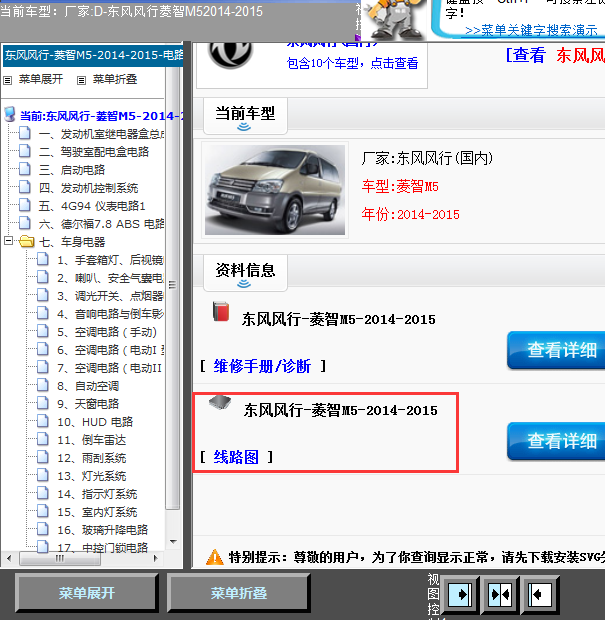Select 5、空调电路（手动） tree item
605x620 pixels.
[x=107, y=332]
